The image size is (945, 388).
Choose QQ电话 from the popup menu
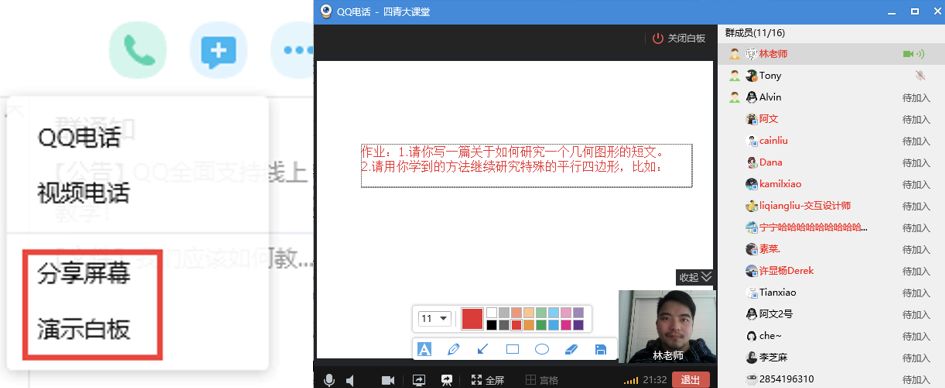[x=79, y=137]
